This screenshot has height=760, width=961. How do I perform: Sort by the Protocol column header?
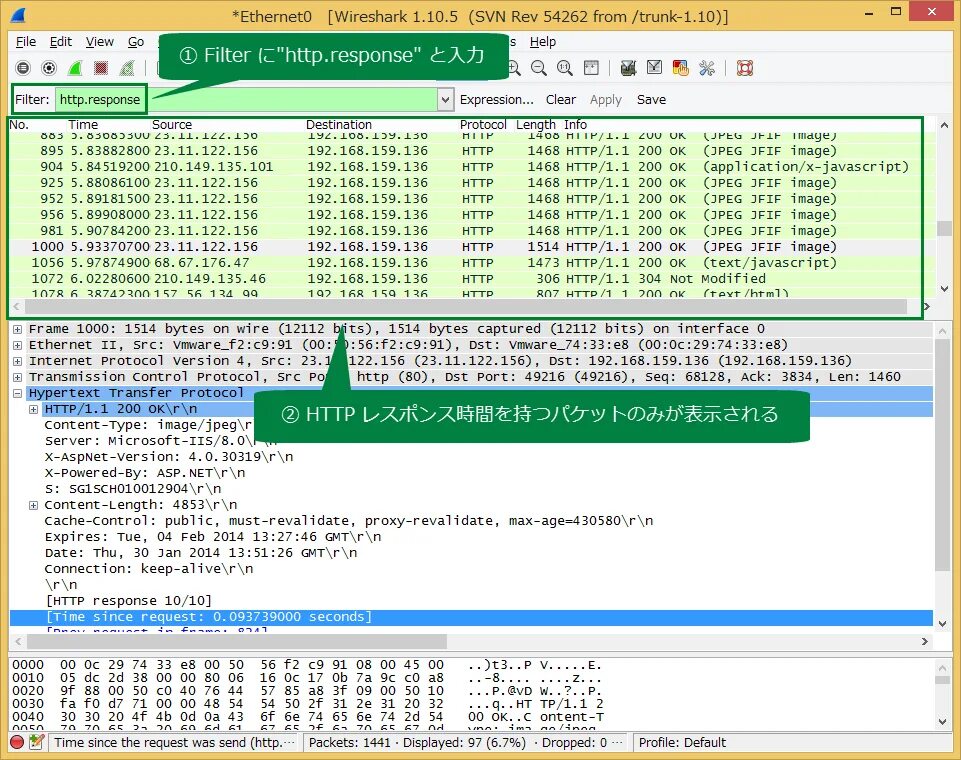[x=483, y=124]
